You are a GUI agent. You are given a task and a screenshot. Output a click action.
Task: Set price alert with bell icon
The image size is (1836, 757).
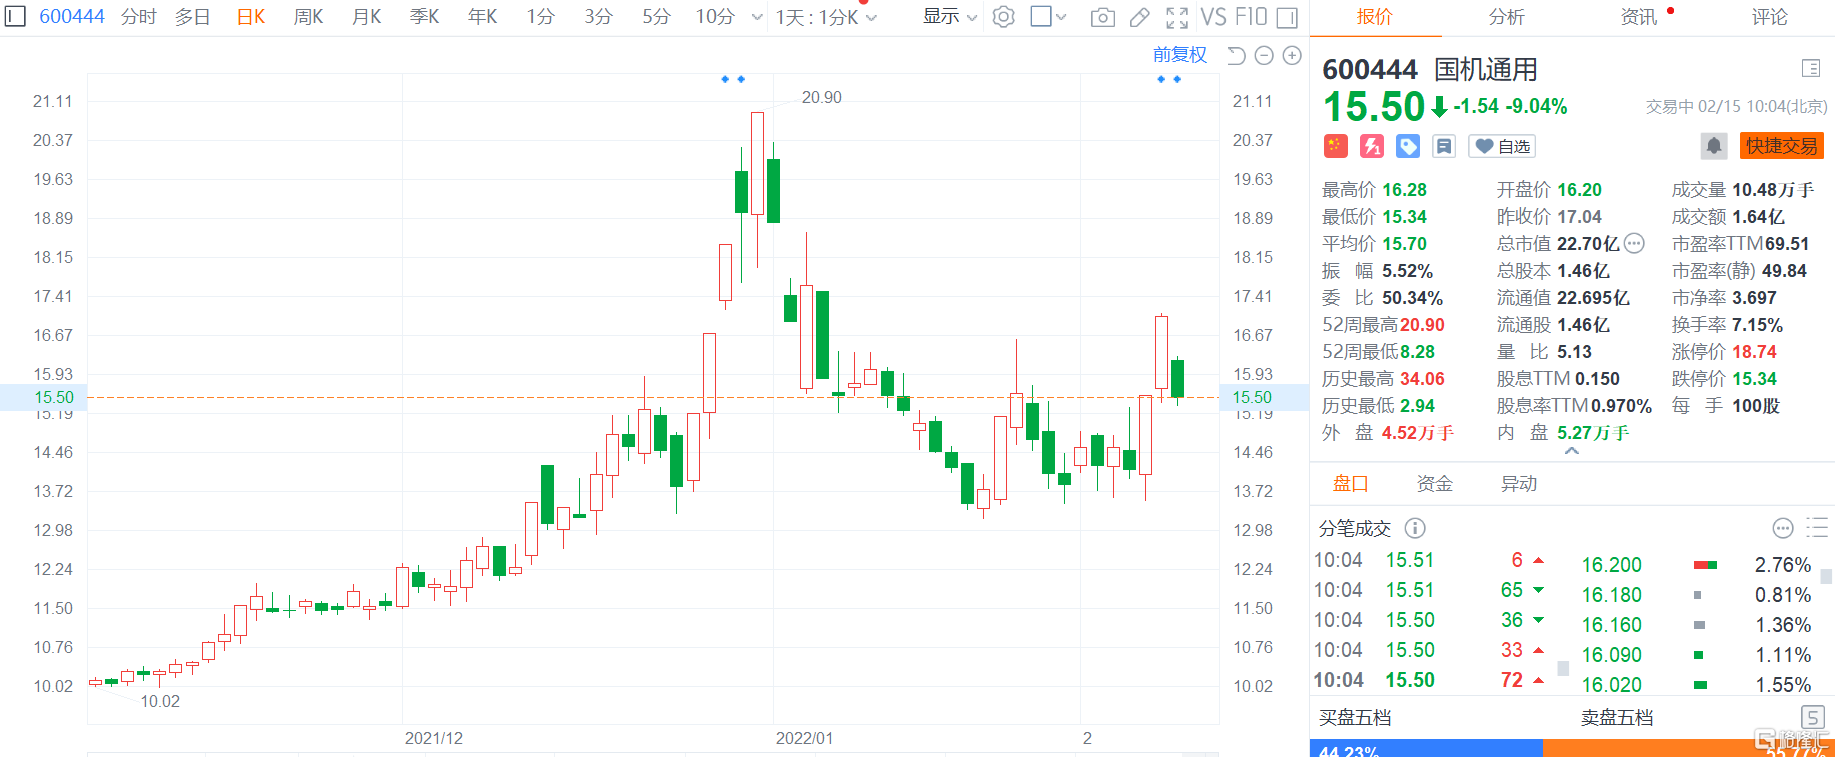coord(1713,146)
